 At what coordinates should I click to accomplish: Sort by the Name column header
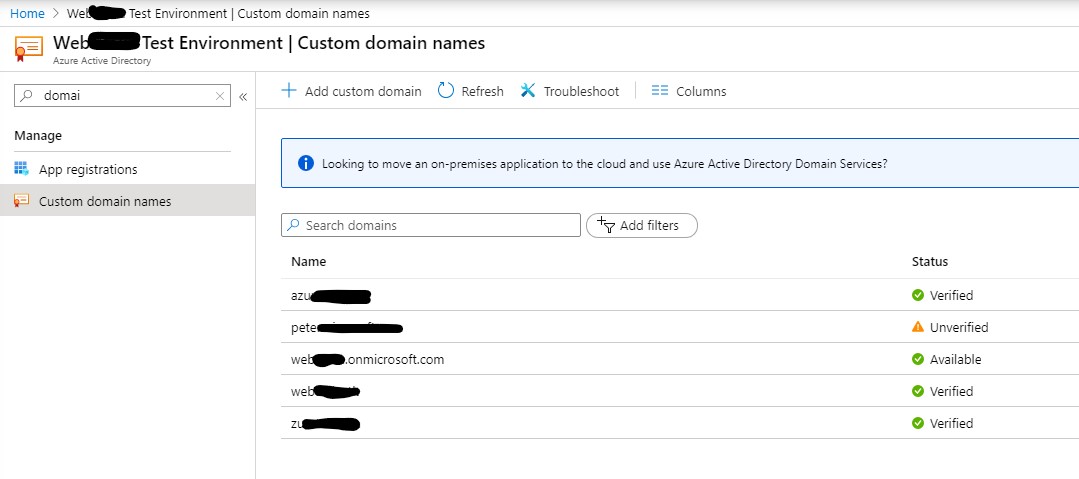308,262
